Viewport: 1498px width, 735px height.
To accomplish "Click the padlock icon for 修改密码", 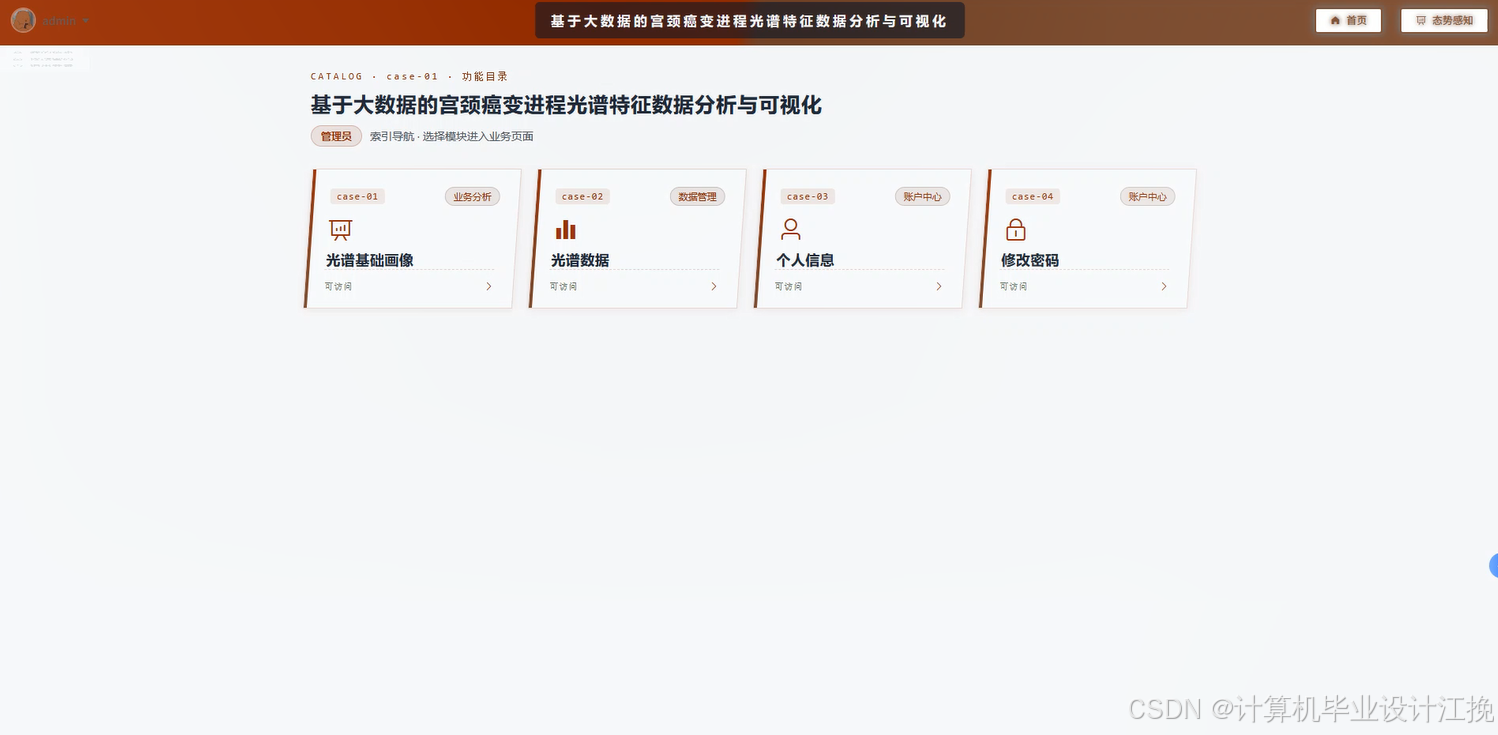I will (1016, 230).
